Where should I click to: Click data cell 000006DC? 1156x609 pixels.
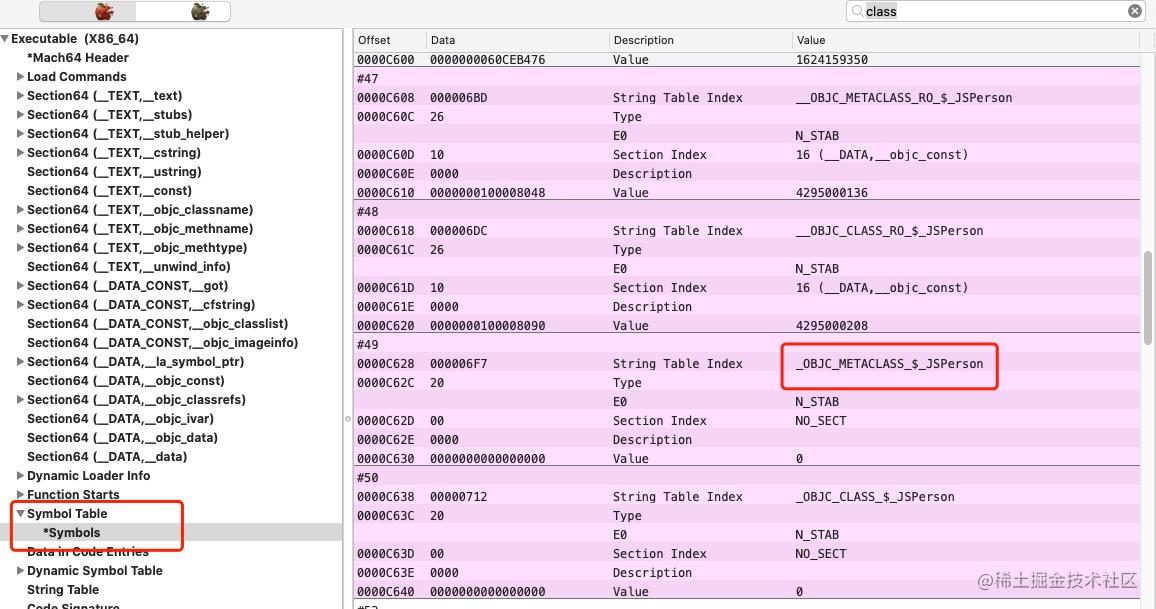click(459, 231)
